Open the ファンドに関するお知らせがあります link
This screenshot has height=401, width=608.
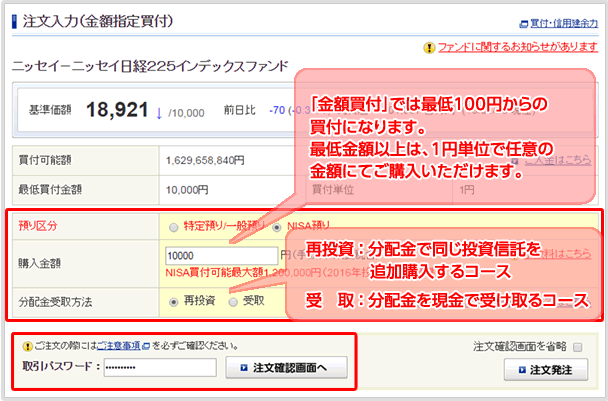click(x=518, y=47)
